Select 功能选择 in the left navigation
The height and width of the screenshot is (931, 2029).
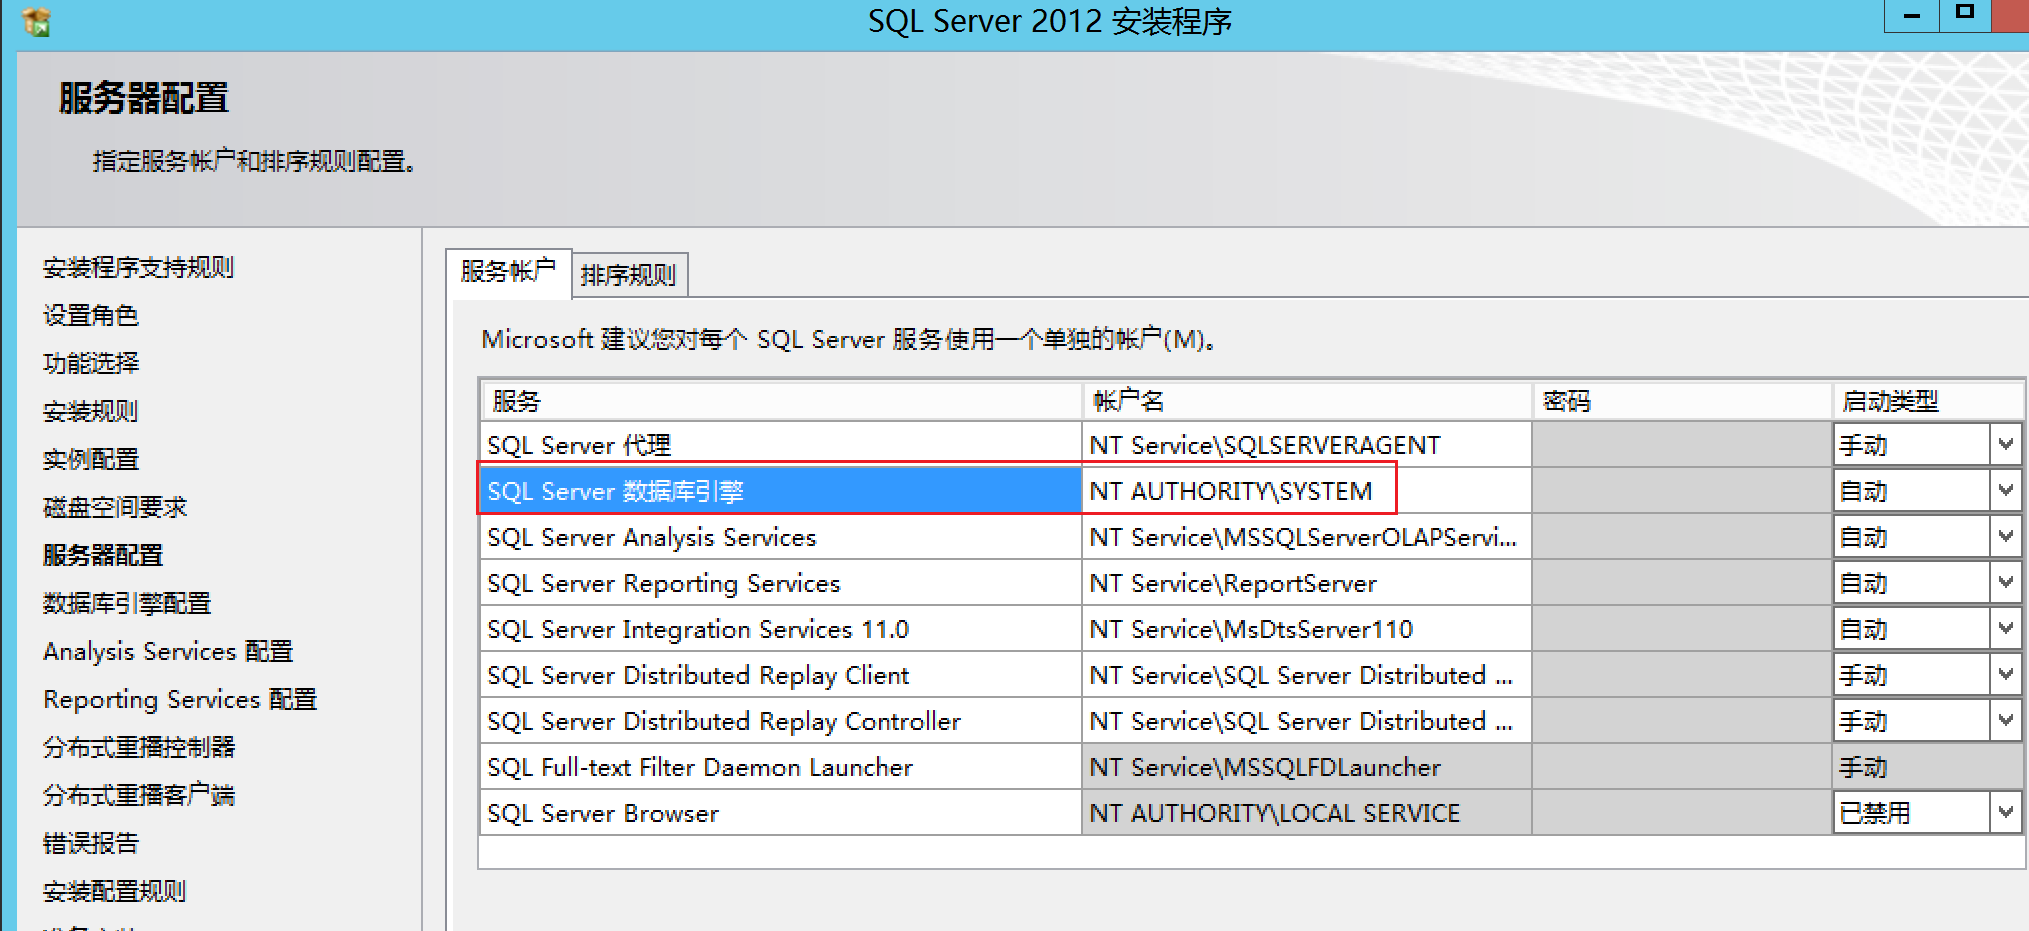tap(90, 363)
